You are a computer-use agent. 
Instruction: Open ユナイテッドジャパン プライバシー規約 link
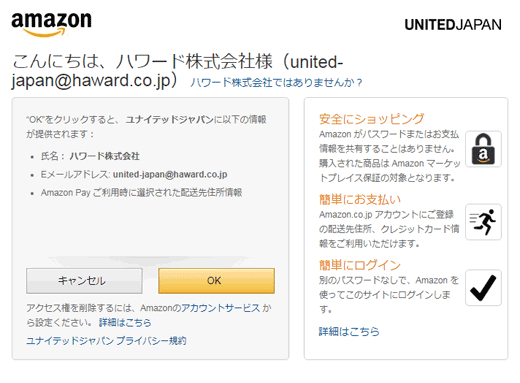(x=106, y=341)
